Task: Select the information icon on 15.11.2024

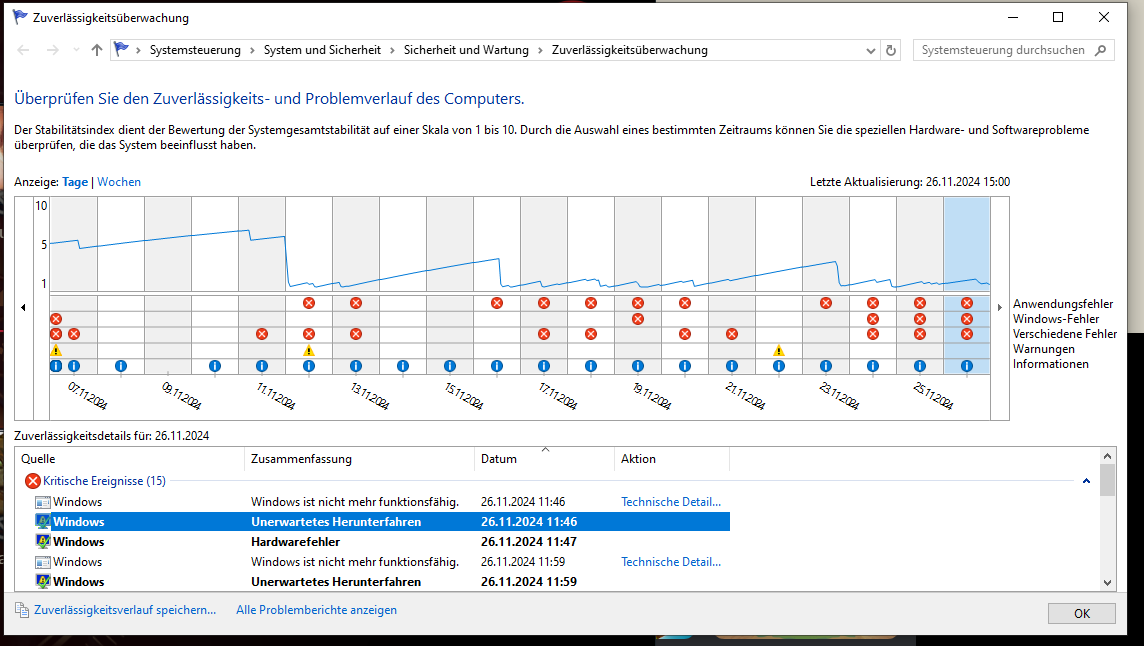Action: point(449,366)
